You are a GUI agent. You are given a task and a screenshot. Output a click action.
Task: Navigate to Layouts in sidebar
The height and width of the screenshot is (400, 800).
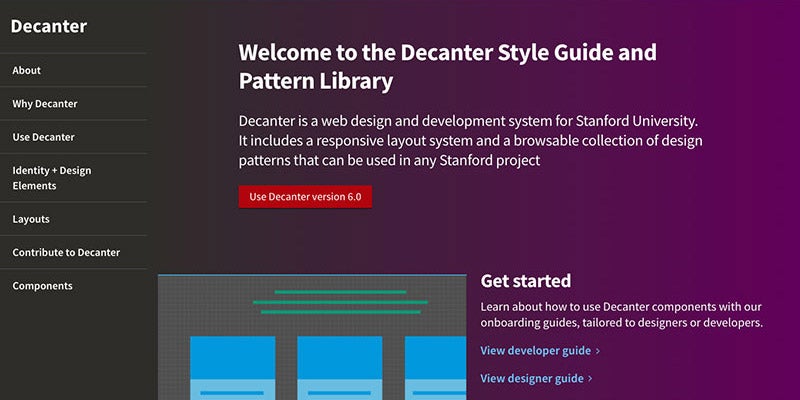(31, 219)
